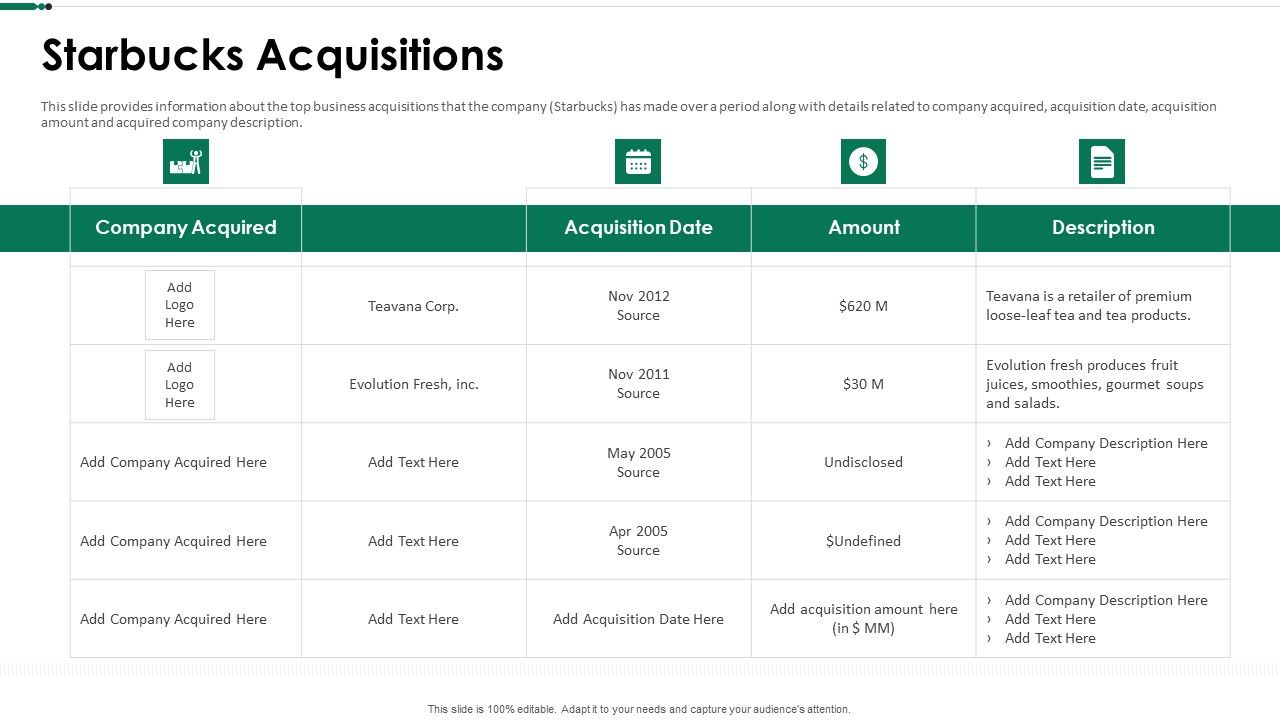This screenshot has height=720, width=1280.
Task: Click 'Add Text Here' name cell in Apr 2005 row
Action: coord(414,541)
